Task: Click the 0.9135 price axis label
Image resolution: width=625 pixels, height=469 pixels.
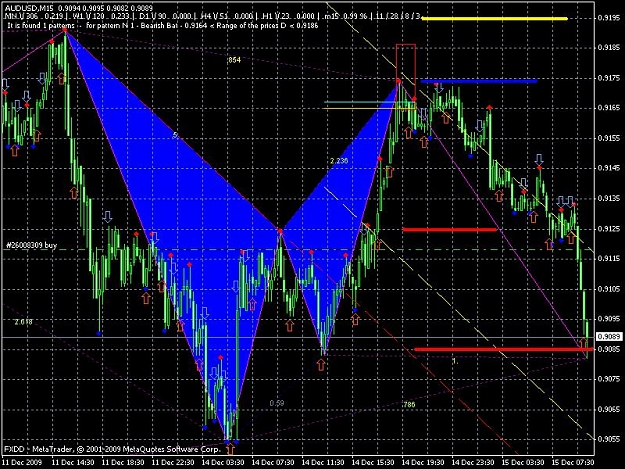Action: tap(609, 198)
